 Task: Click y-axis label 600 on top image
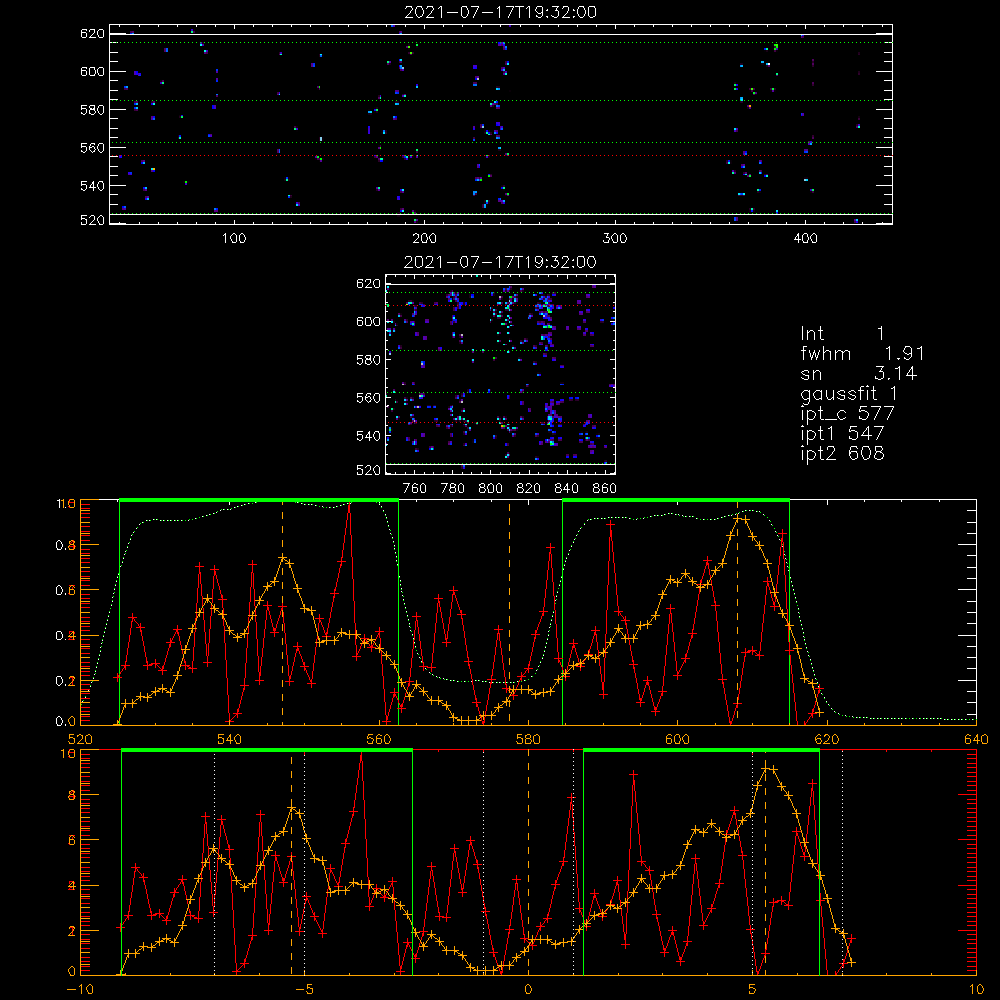pyautogui.click(x=92, y=71)
